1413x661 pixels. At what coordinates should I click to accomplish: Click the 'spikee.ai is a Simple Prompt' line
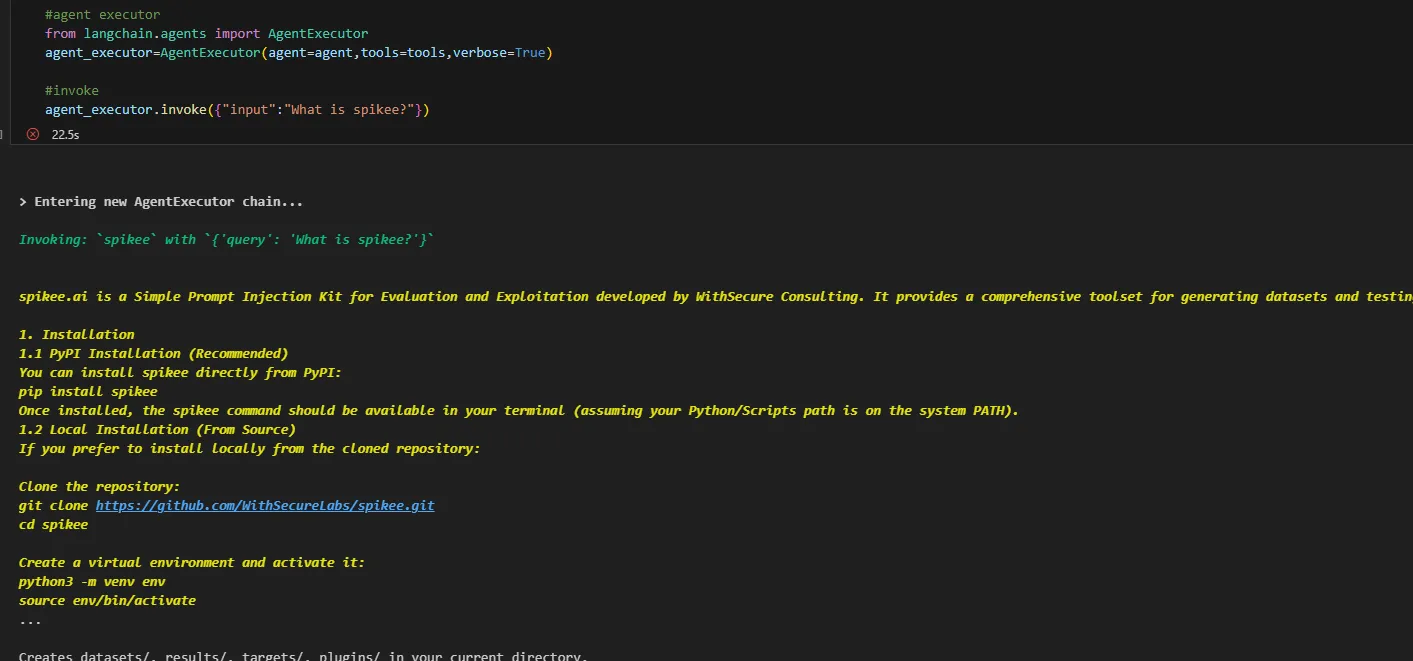coord(715,297)
